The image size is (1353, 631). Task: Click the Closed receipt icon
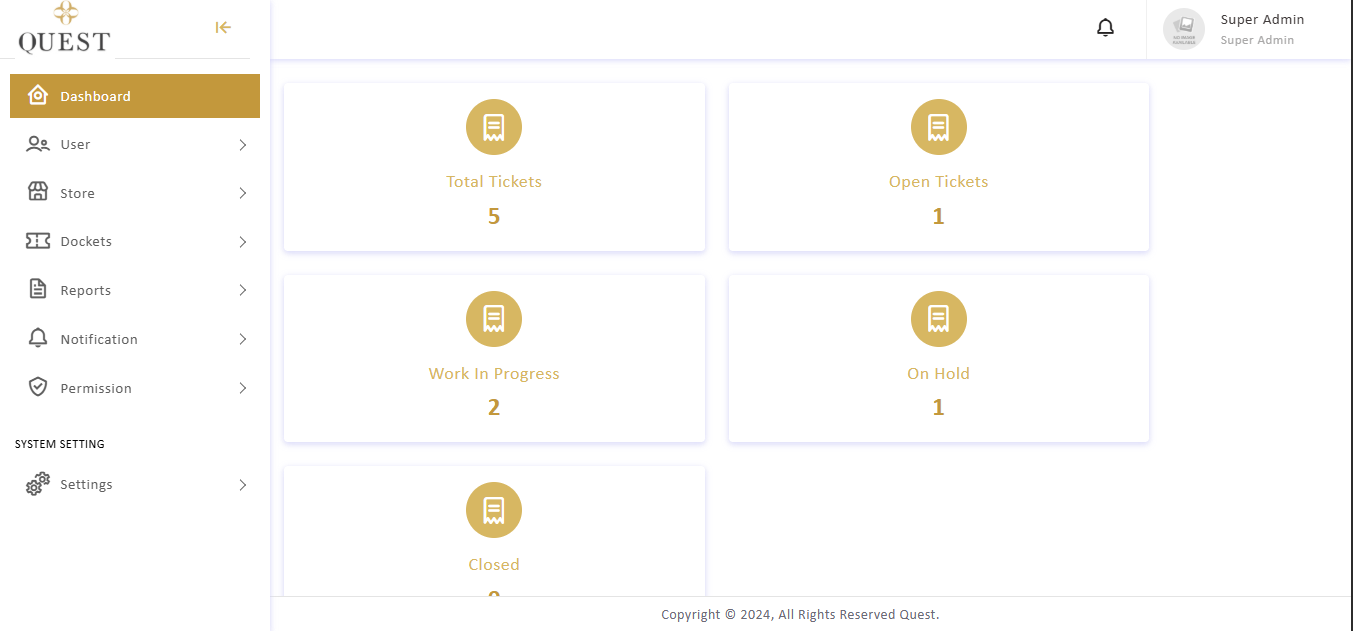(494, 510)
